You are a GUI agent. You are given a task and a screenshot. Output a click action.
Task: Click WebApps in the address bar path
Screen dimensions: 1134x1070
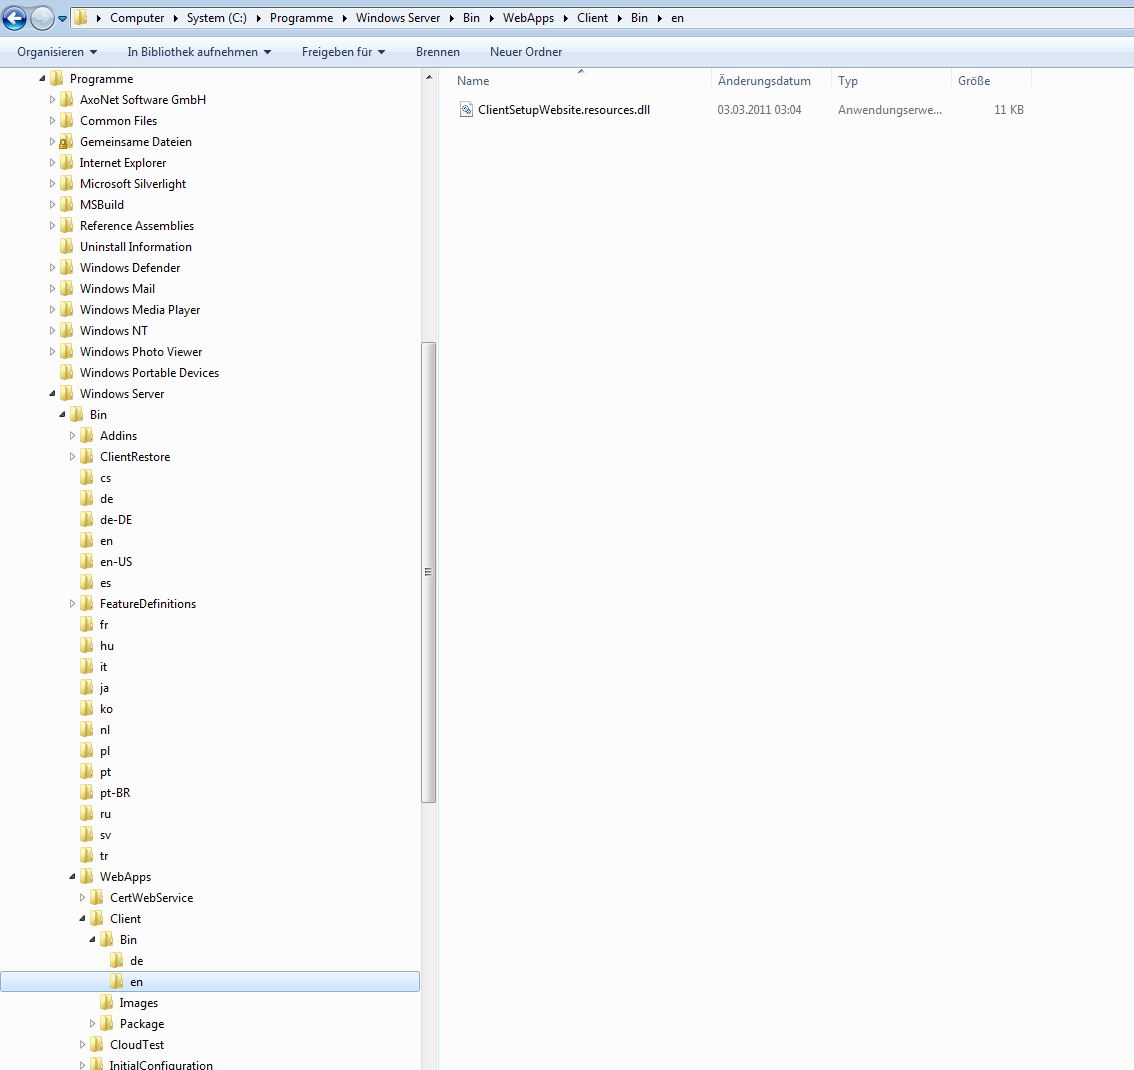click(x=527, y=18)
